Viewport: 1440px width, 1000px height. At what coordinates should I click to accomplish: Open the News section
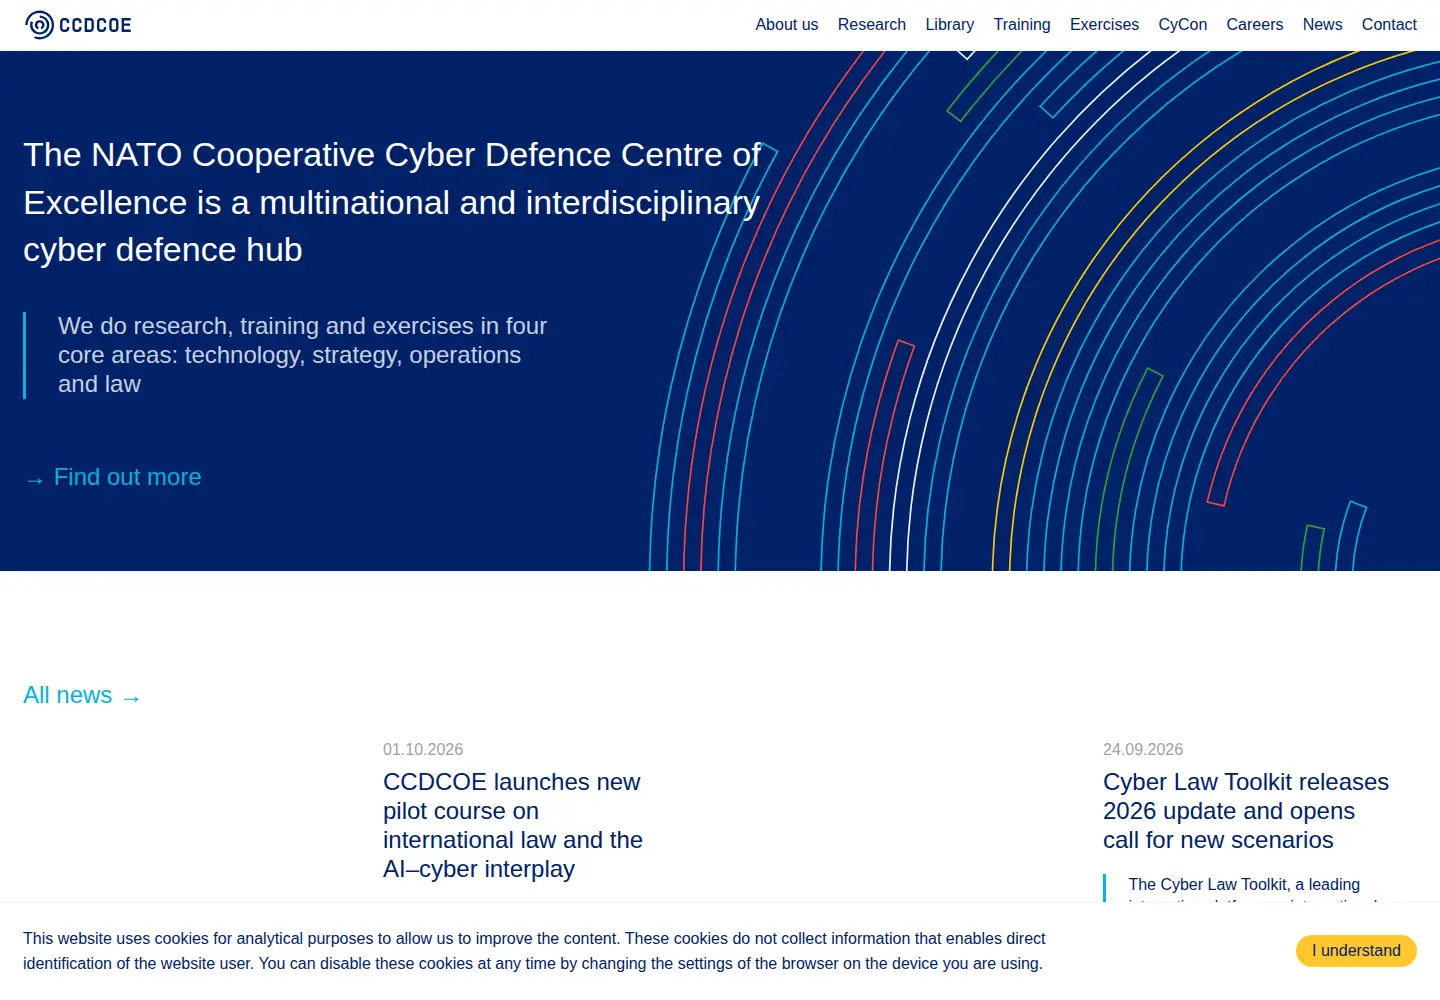pos(1322,25)
